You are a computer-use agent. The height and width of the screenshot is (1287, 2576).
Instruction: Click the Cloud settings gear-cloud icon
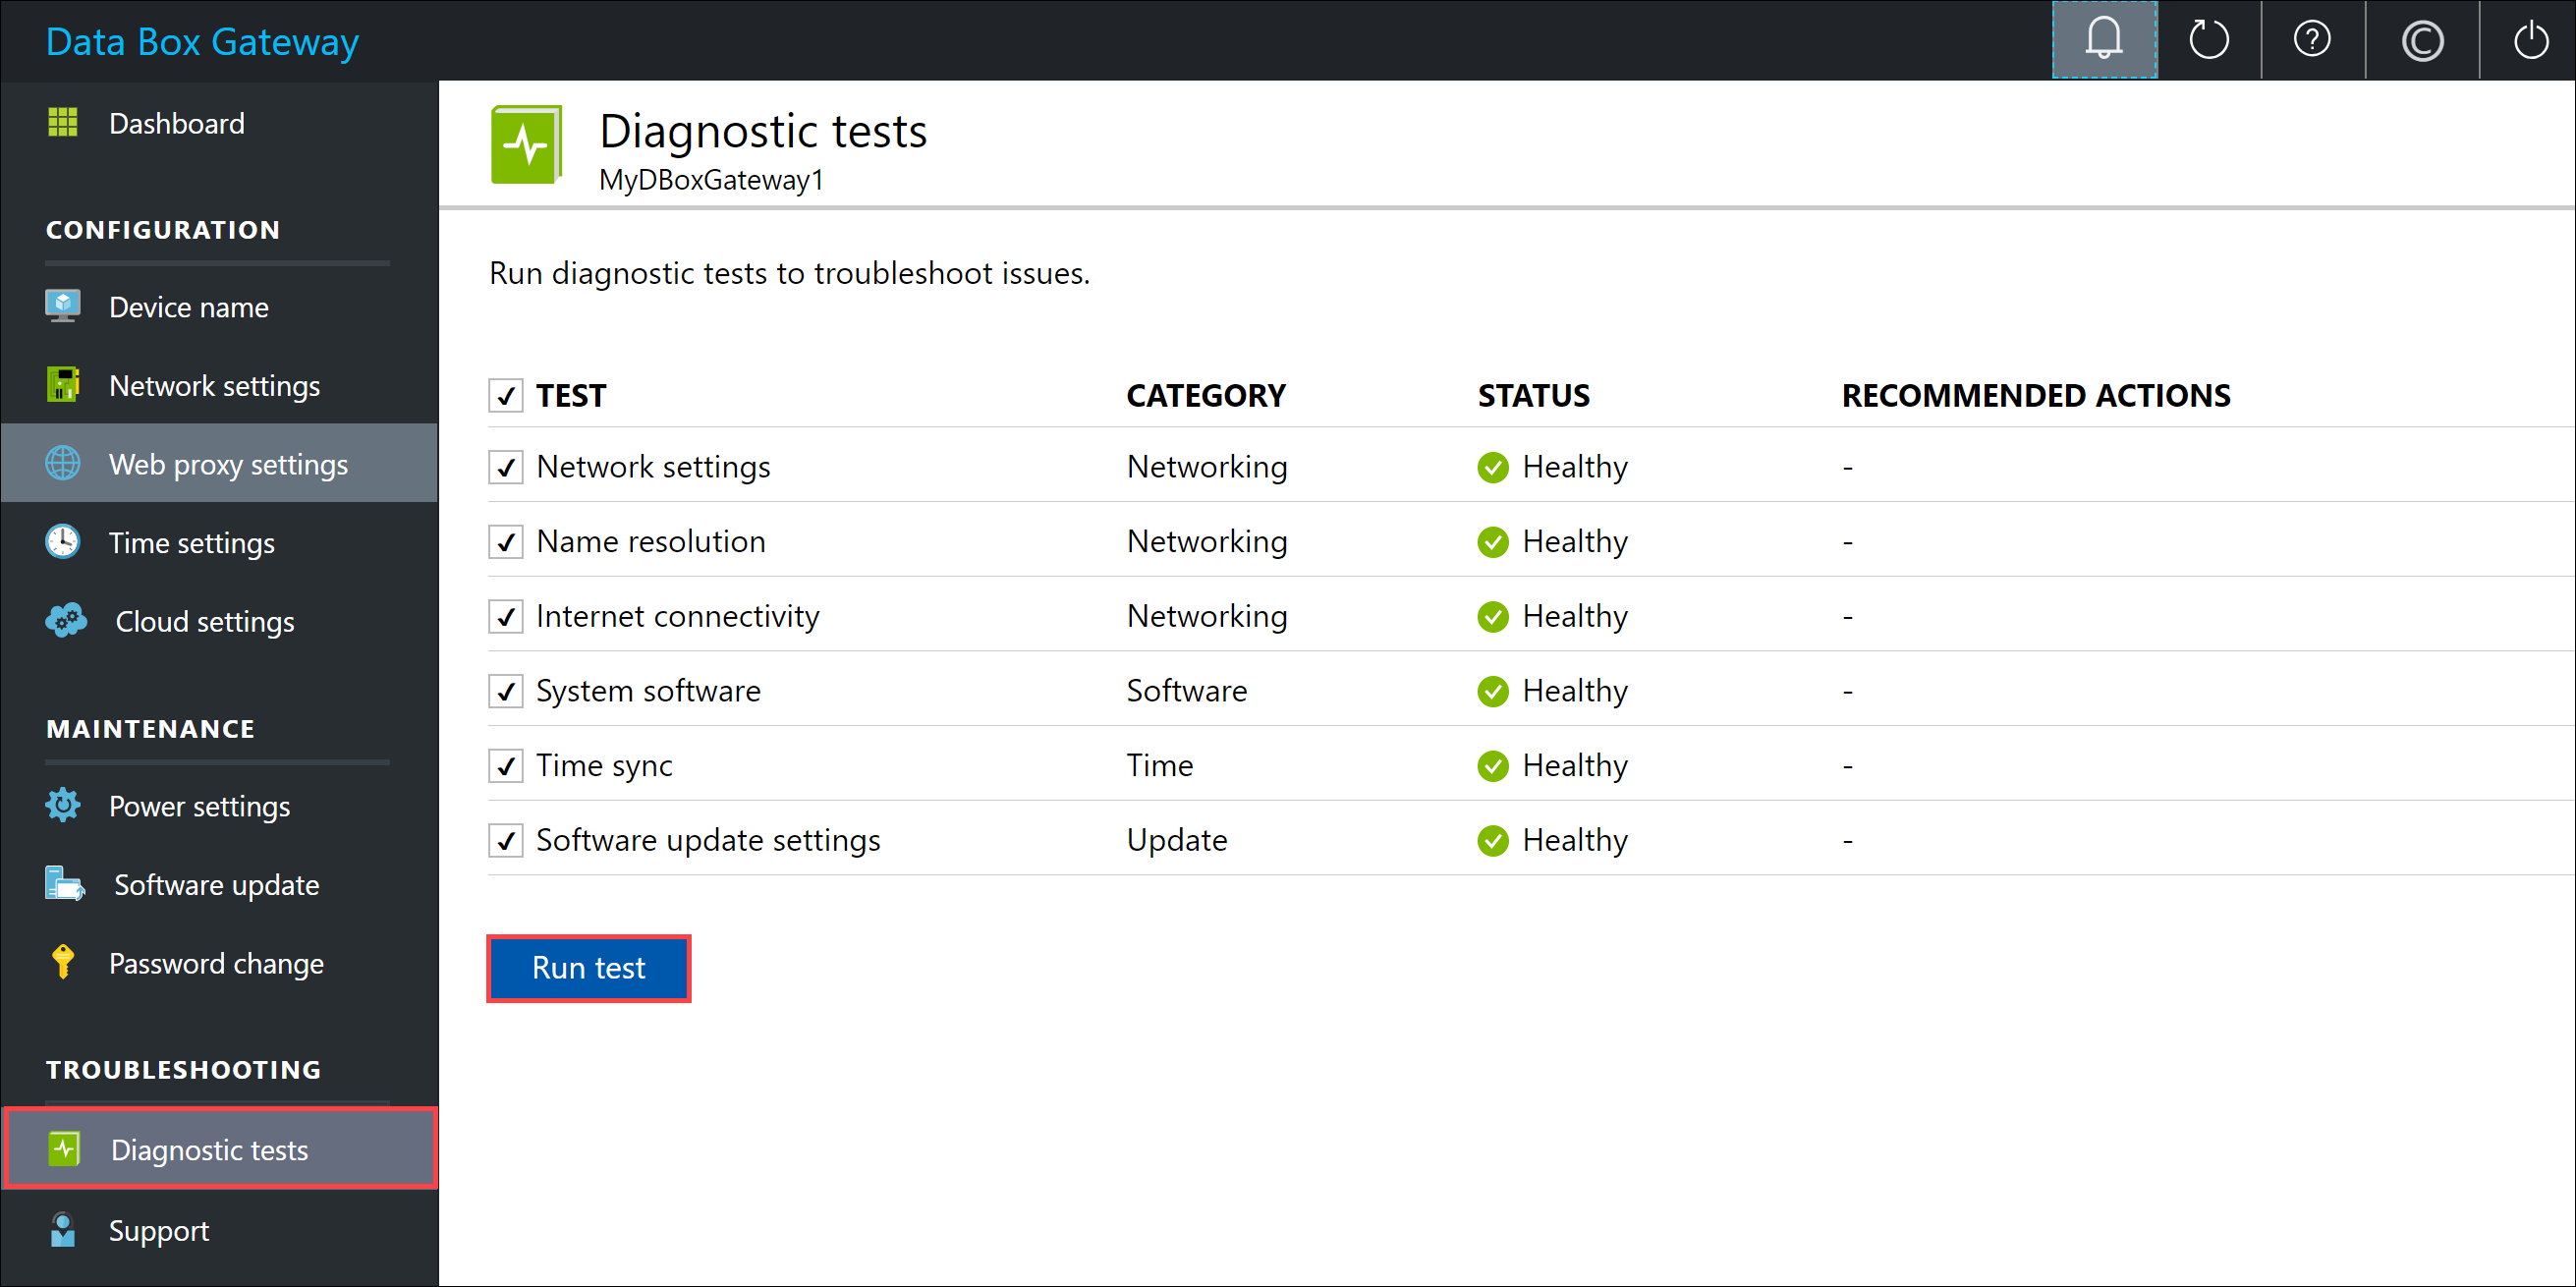66,621
